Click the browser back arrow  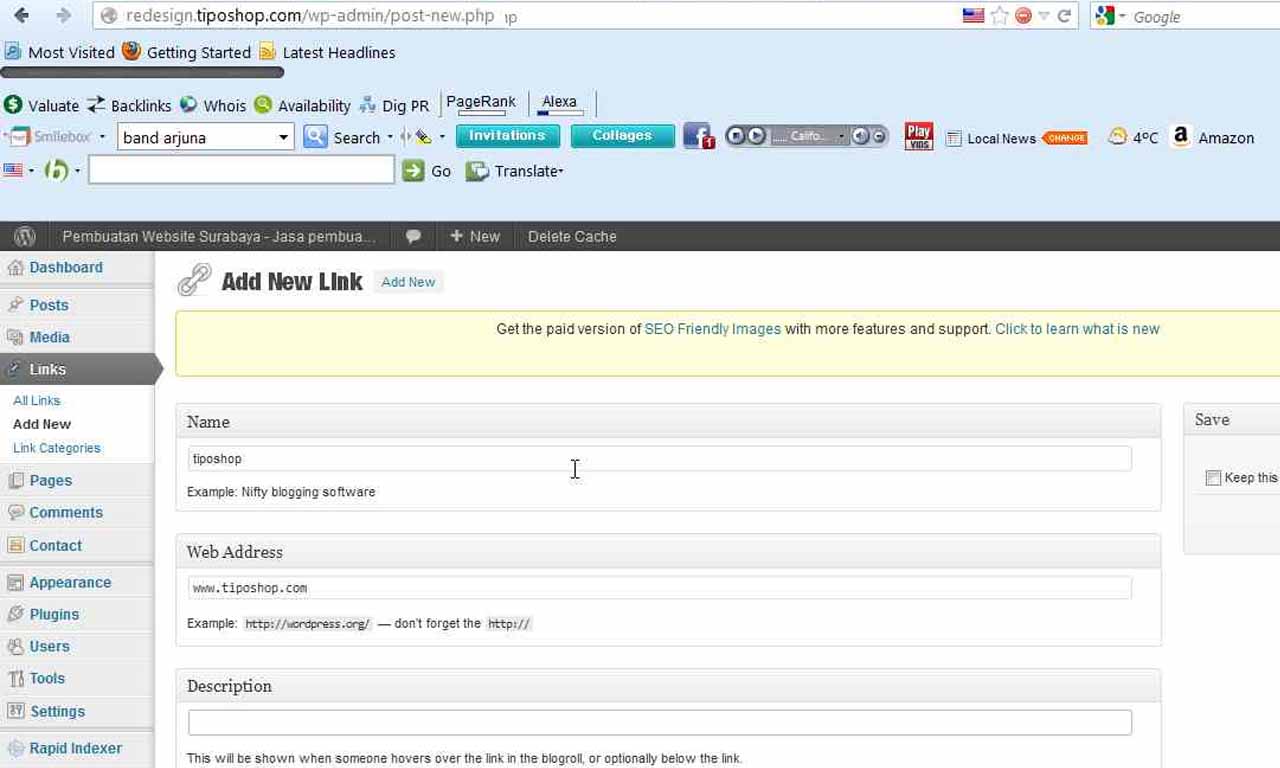21,16
